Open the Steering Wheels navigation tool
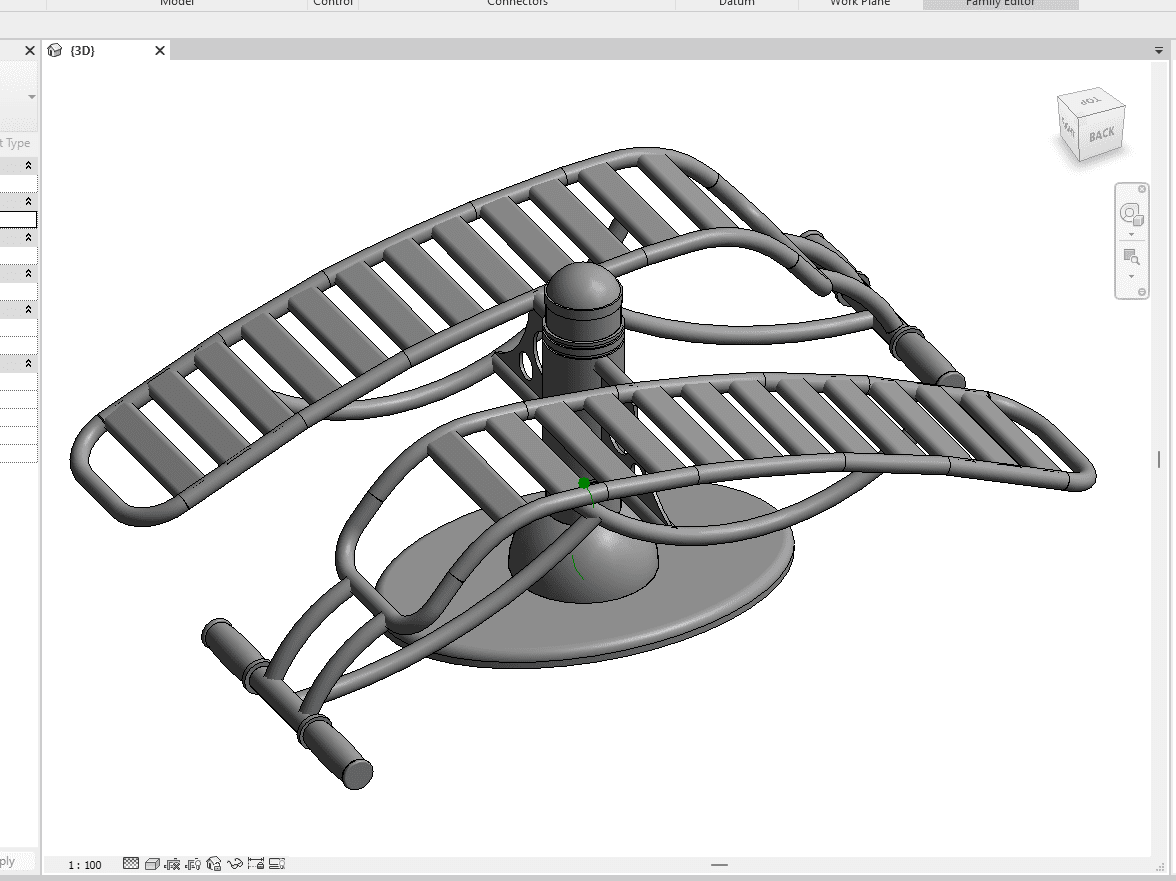Screen dimensions: 1176x881 (x=1131, y=213)
